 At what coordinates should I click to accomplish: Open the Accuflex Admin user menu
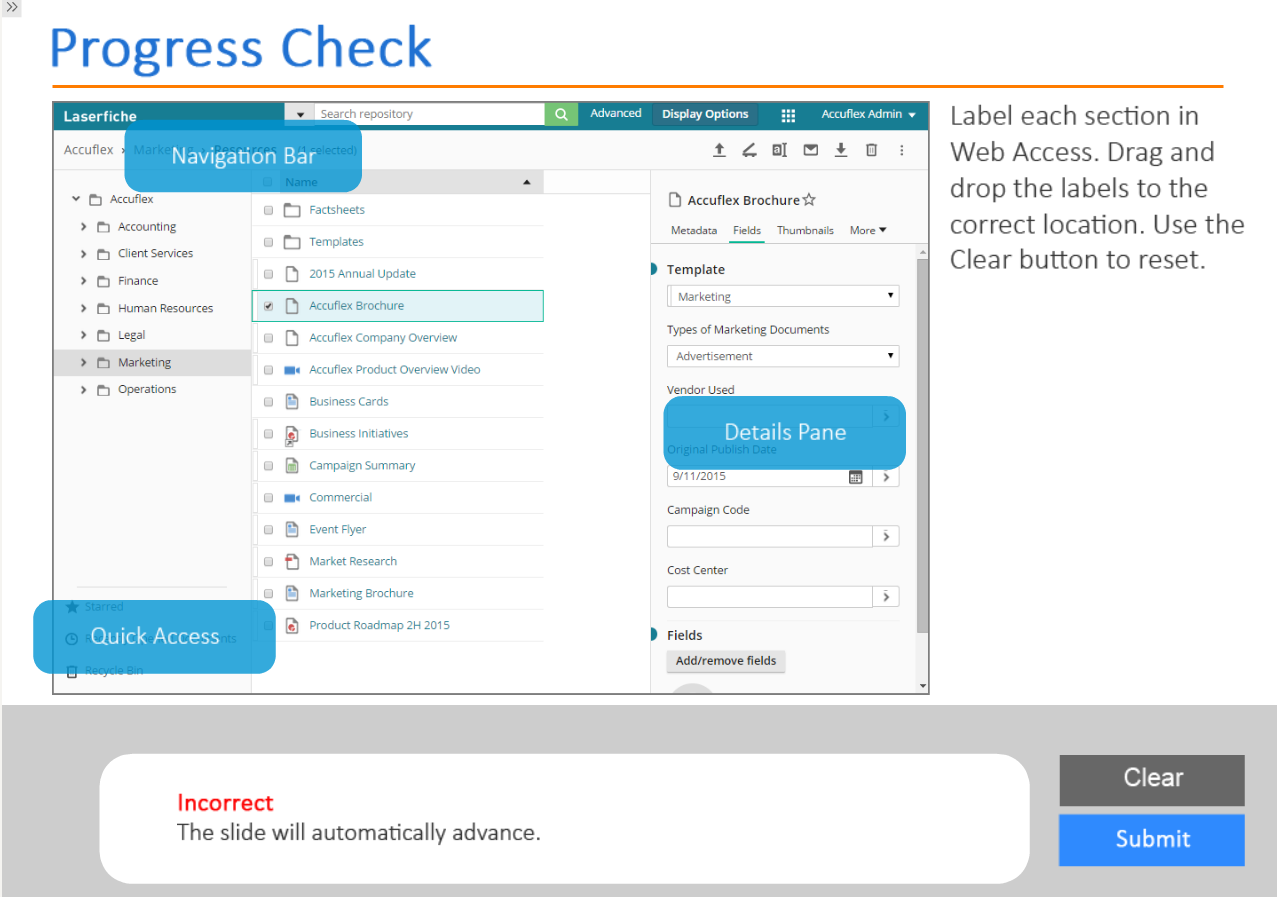click(x=868, y=114)
